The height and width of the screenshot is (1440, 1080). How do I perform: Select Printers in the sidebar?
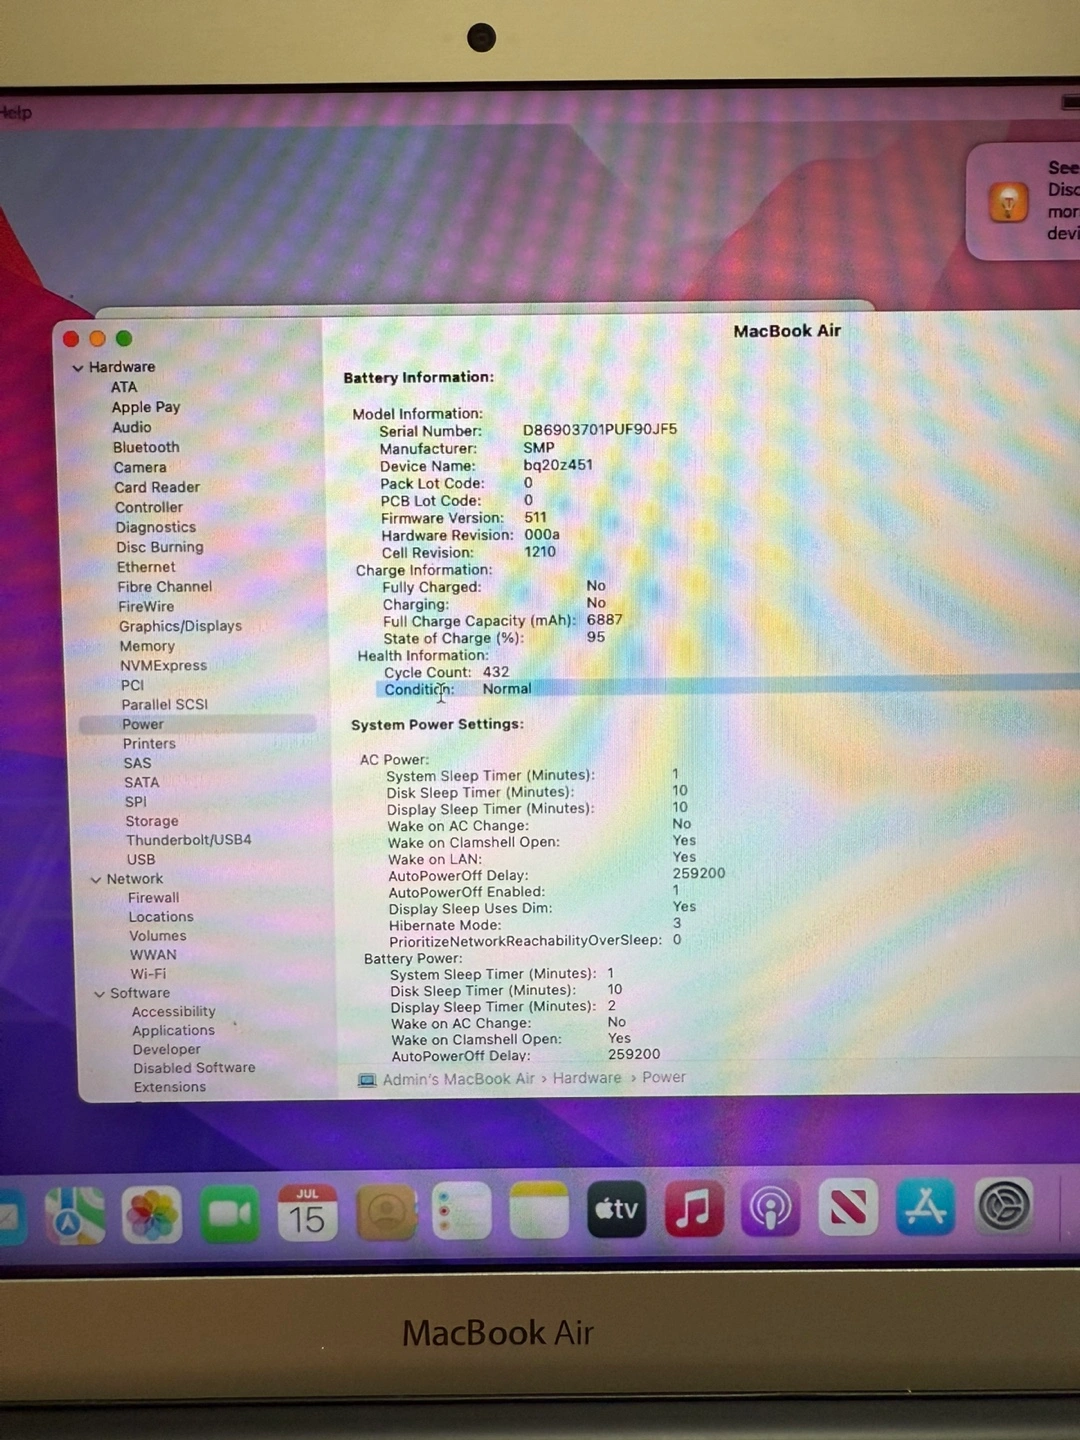point(149,744)
